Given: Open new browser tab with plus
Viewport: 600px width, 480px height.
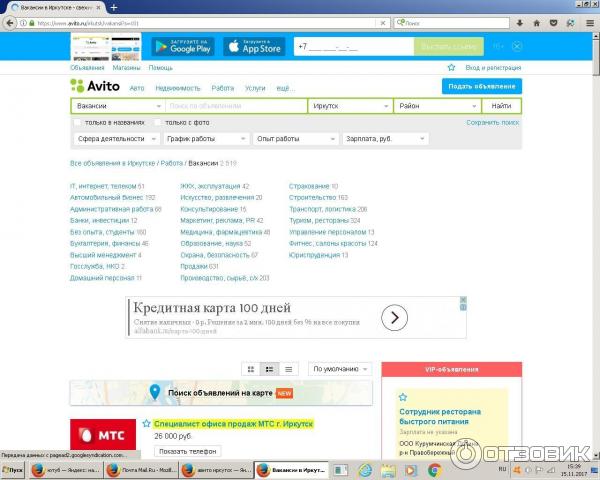Looking at the screenshot, I should coord(114,7).
